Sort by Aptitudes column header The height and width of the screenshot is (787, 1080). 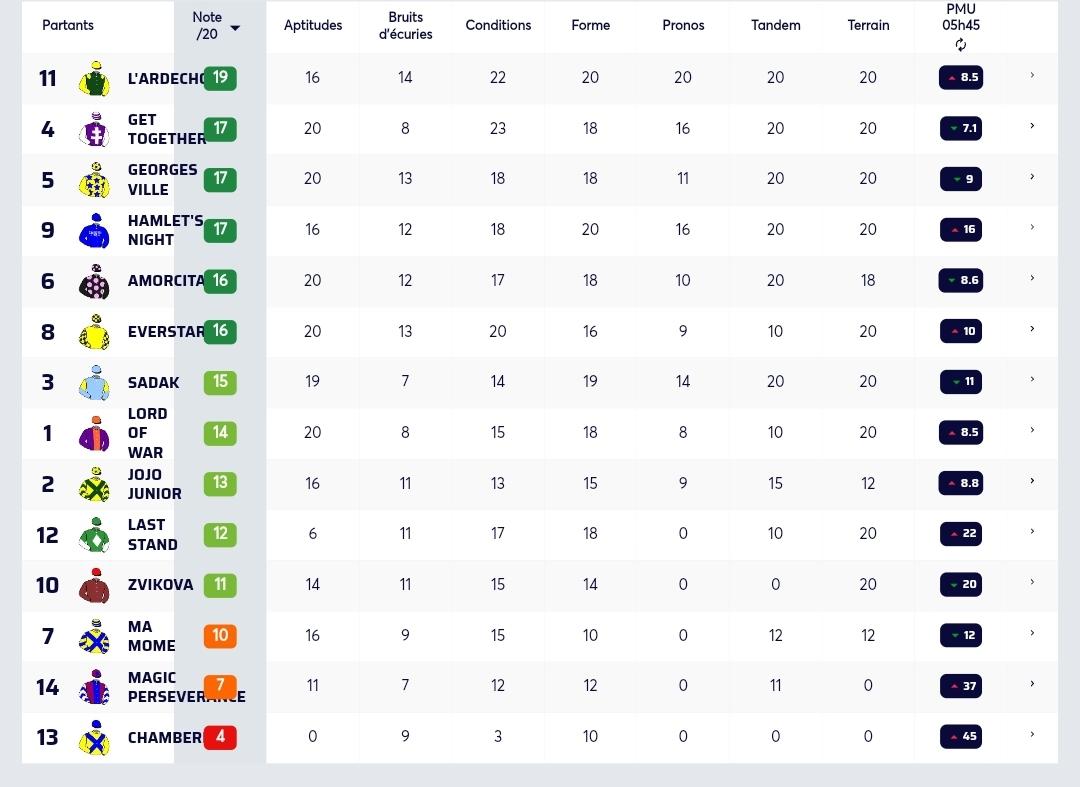tap(313, 25)
